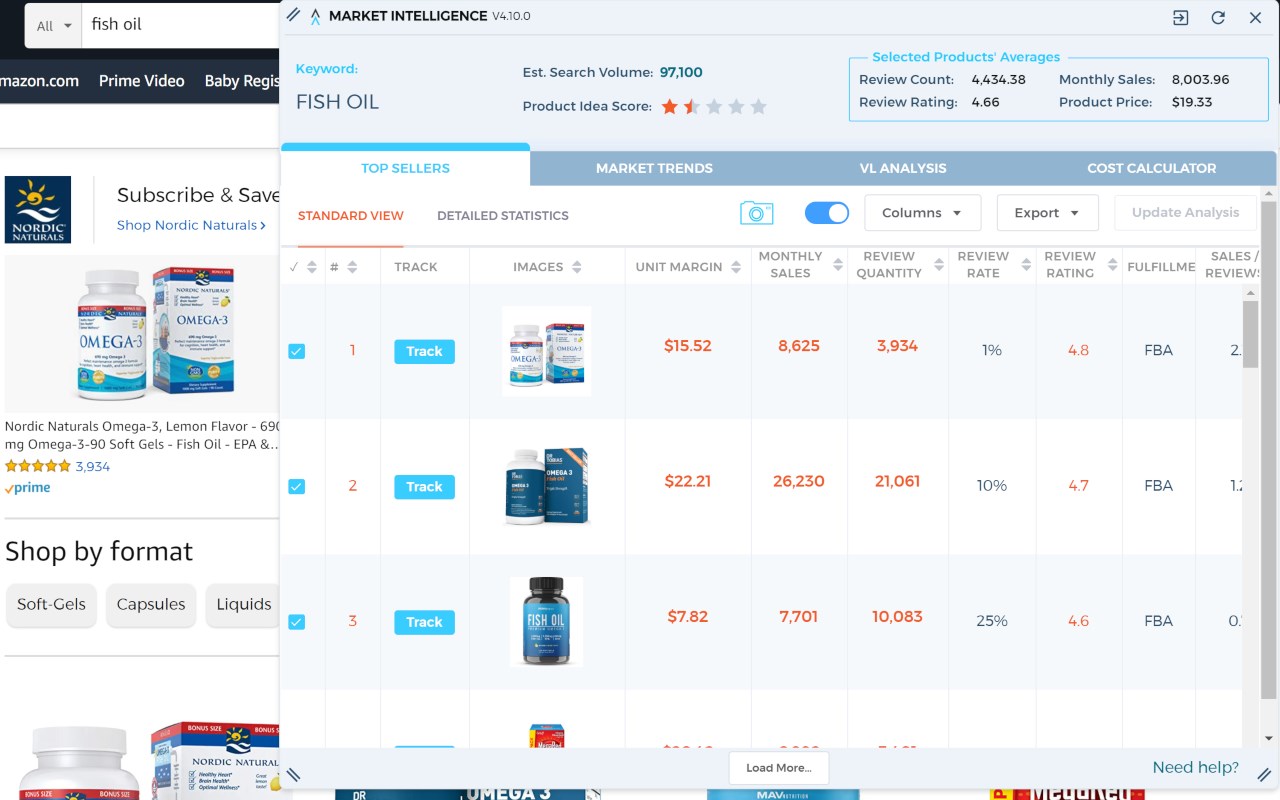Click the Product Idea Score star rating
1280x800 pixels.
pyautogui.click(x=714, y=106)
